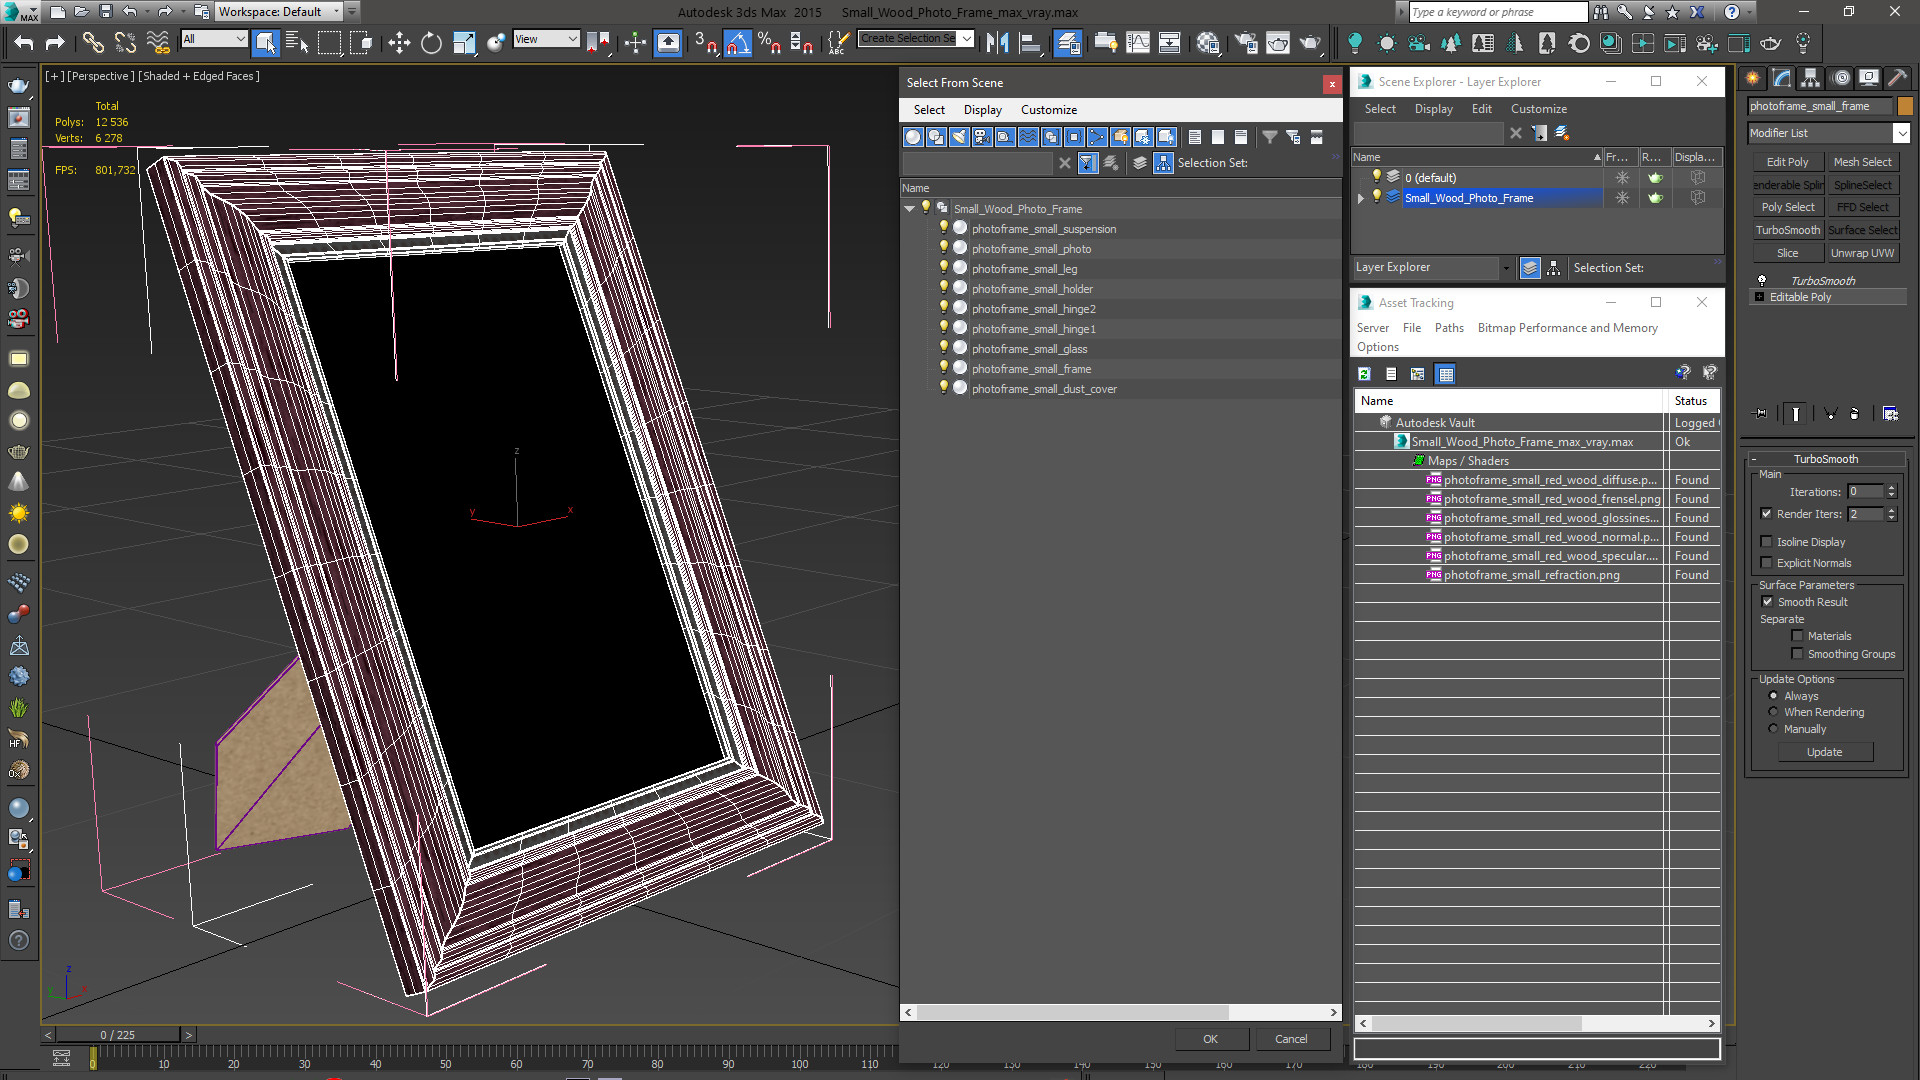Click the Bind to Space Warp icon
Screen dimensions: 1920x1080
click(158, 42)
